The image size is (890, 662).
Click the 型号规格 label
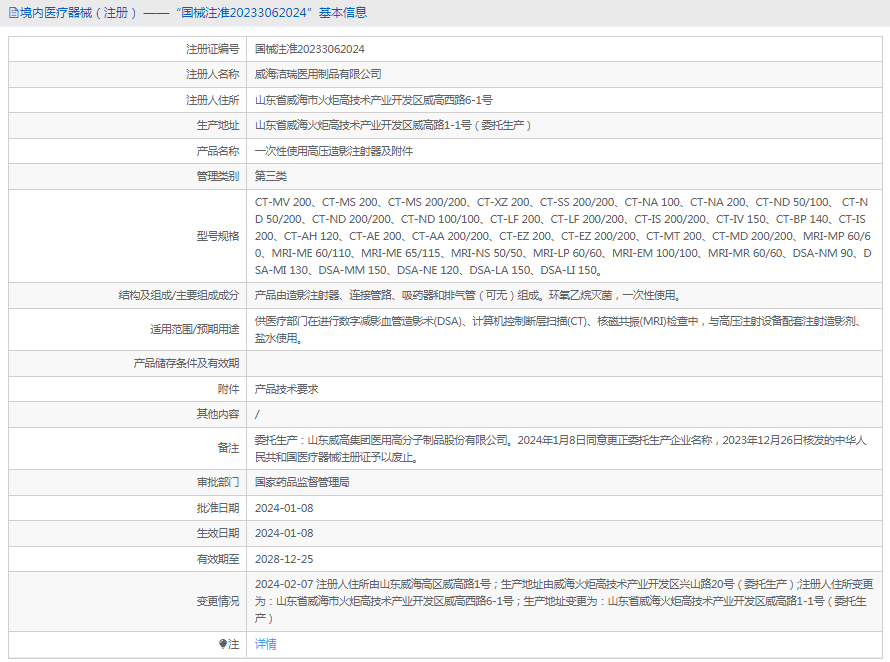(x=218, y=236)
